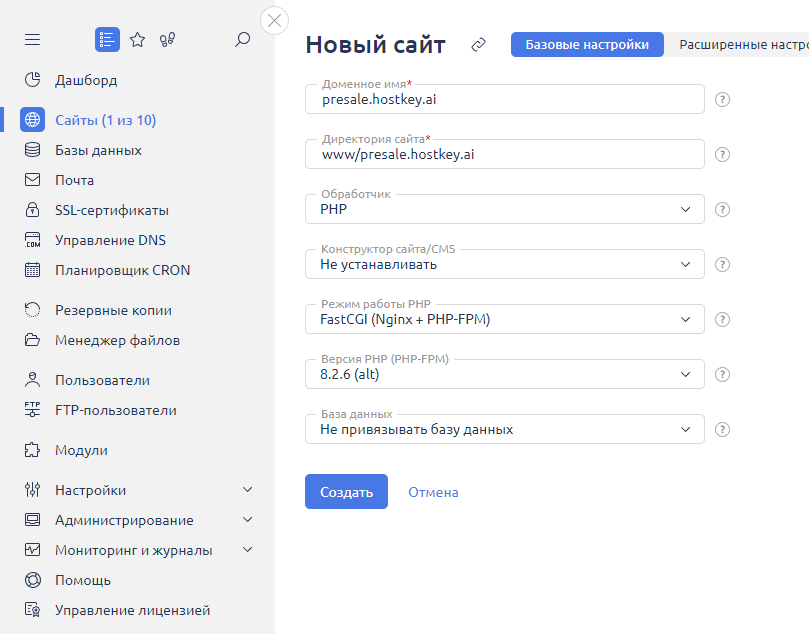The image size is (809, 634).
Task: Copy link icon next to Новый сайт
Action: (479, 45)
